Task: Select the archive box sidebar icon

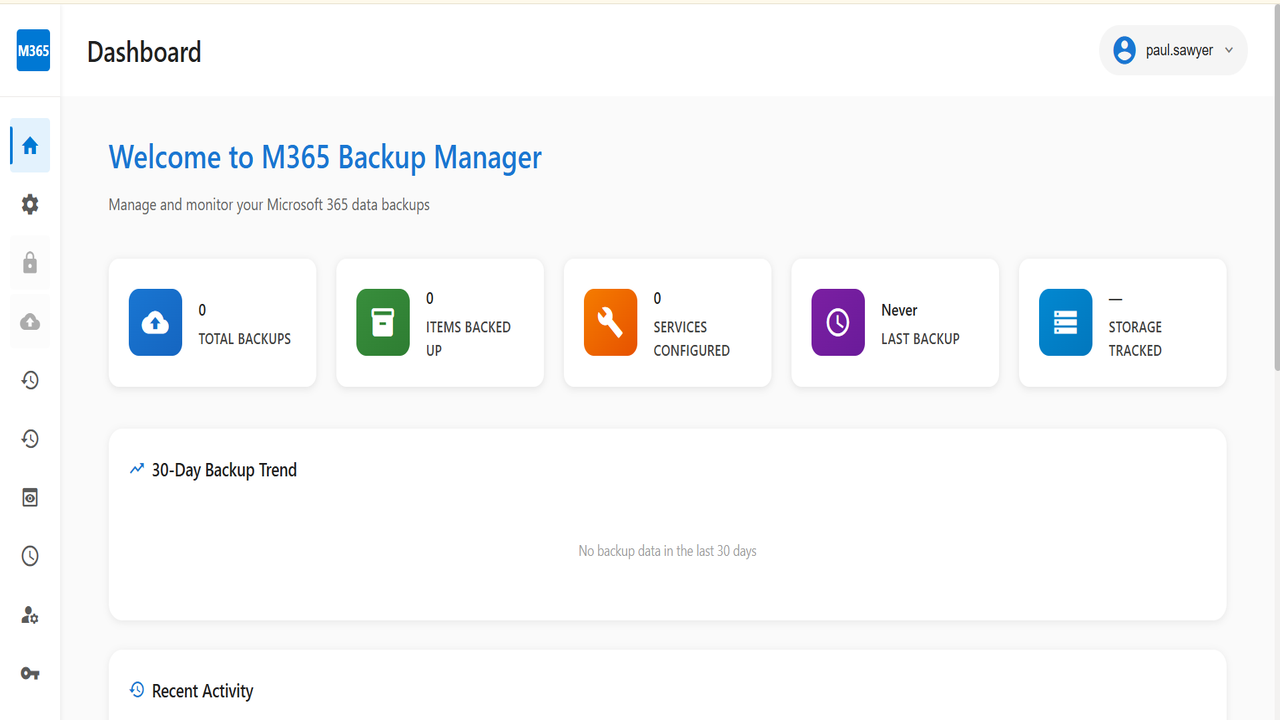Action: 30,498
